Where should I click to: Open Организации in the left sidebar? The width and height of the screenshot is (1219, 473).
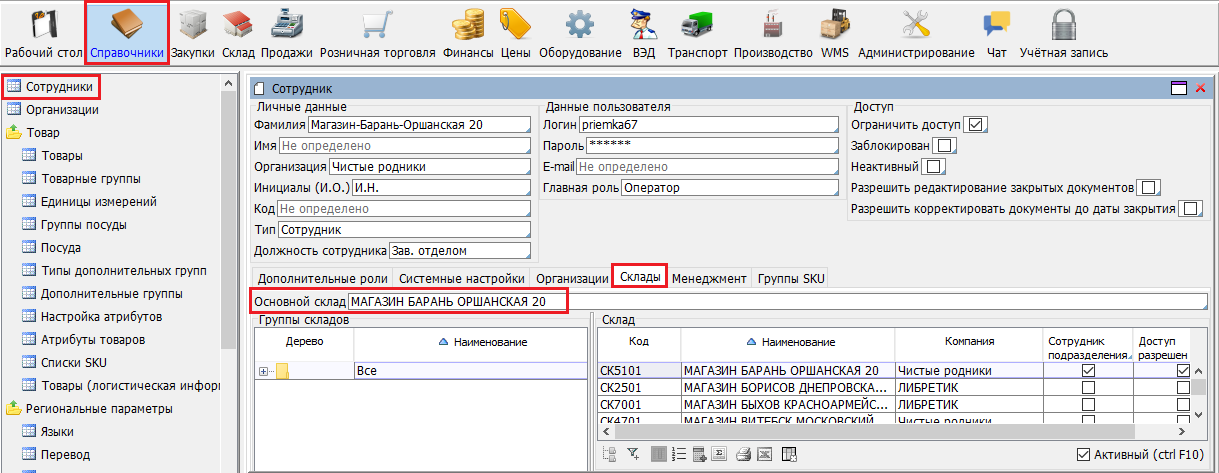[x=62, y=109]
